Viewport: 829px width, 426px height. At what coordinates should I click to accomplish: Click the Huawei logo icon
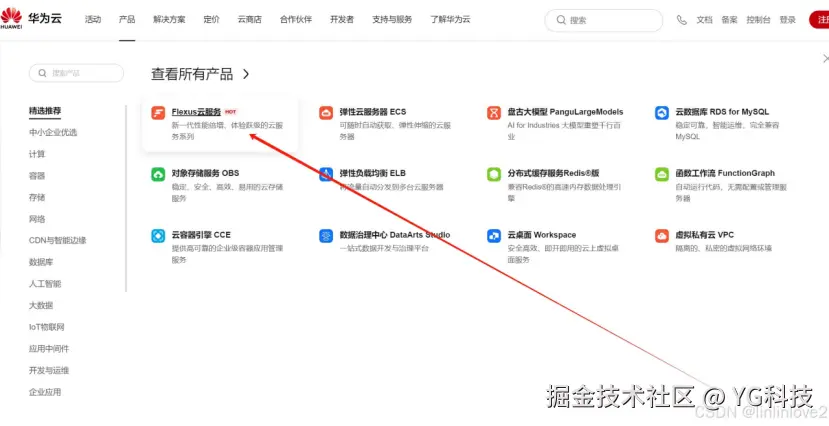pyautogui.click(x=11, y=18)
